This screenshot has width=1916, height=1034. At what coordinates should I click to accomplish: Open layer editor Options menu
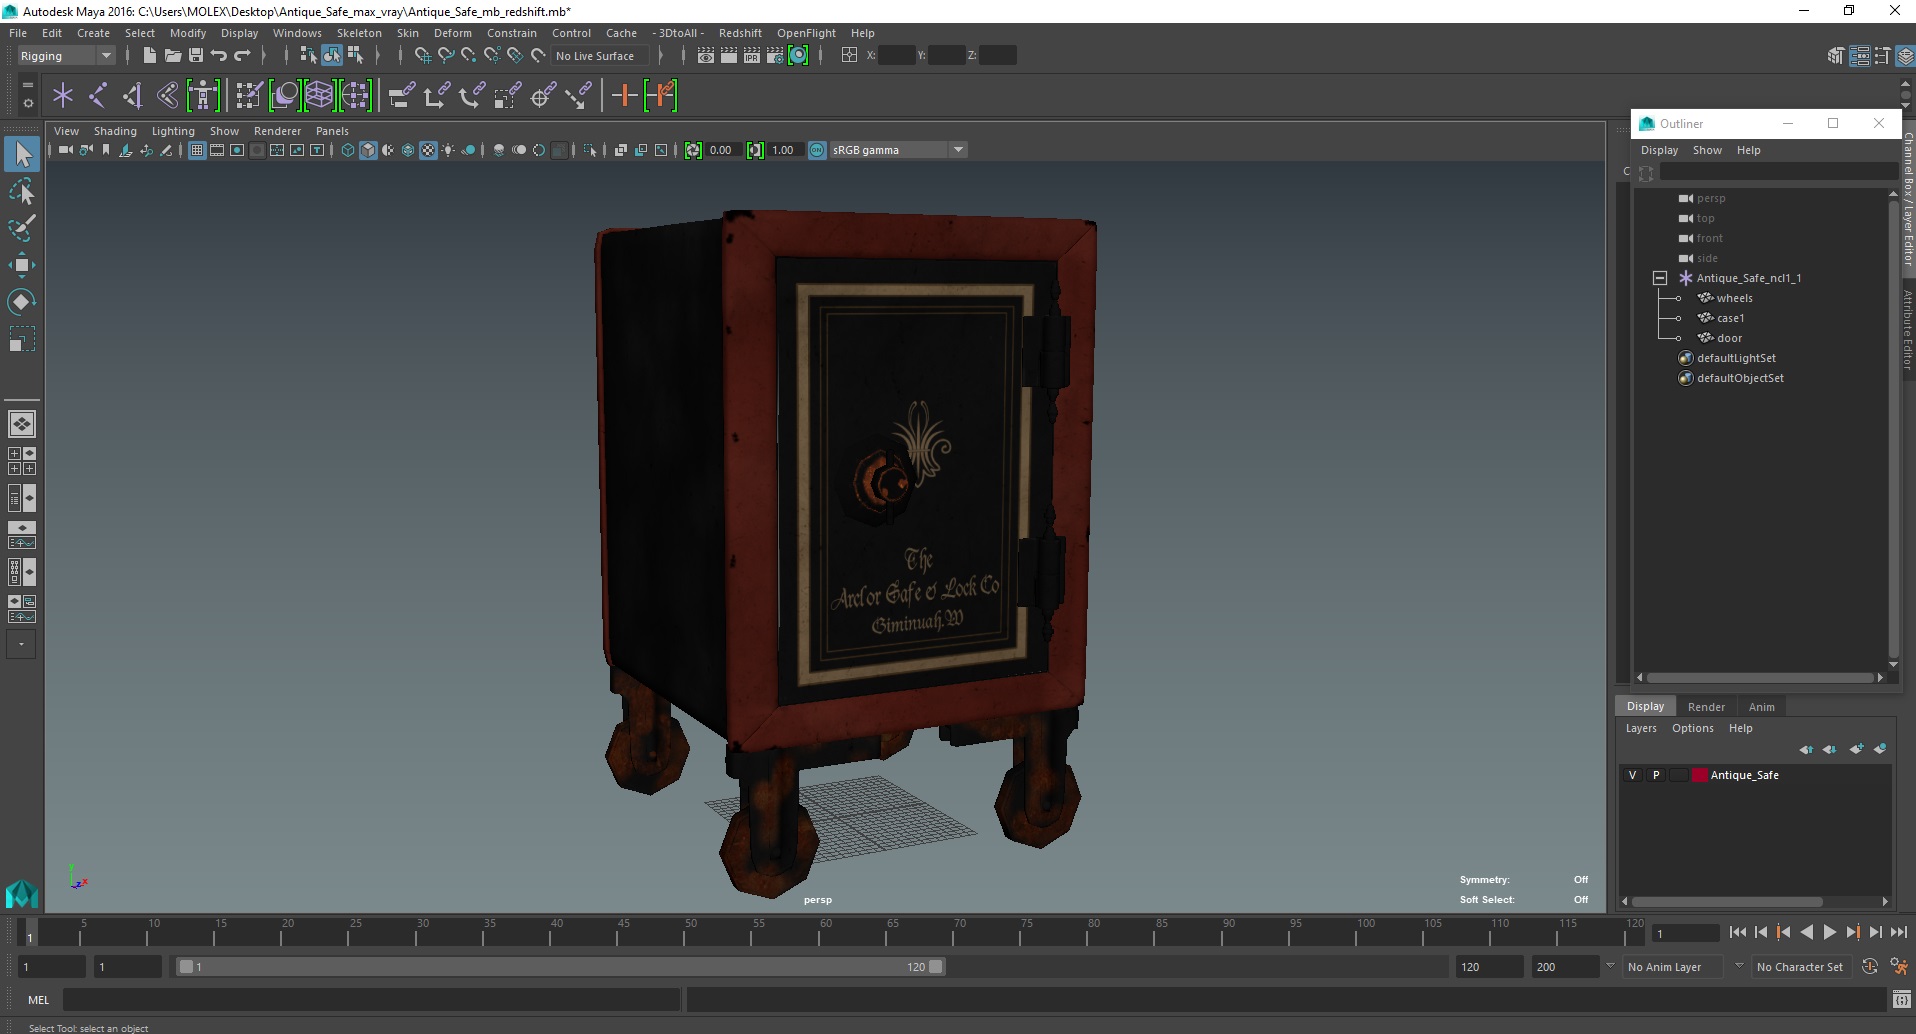(x=1692, y=728)
